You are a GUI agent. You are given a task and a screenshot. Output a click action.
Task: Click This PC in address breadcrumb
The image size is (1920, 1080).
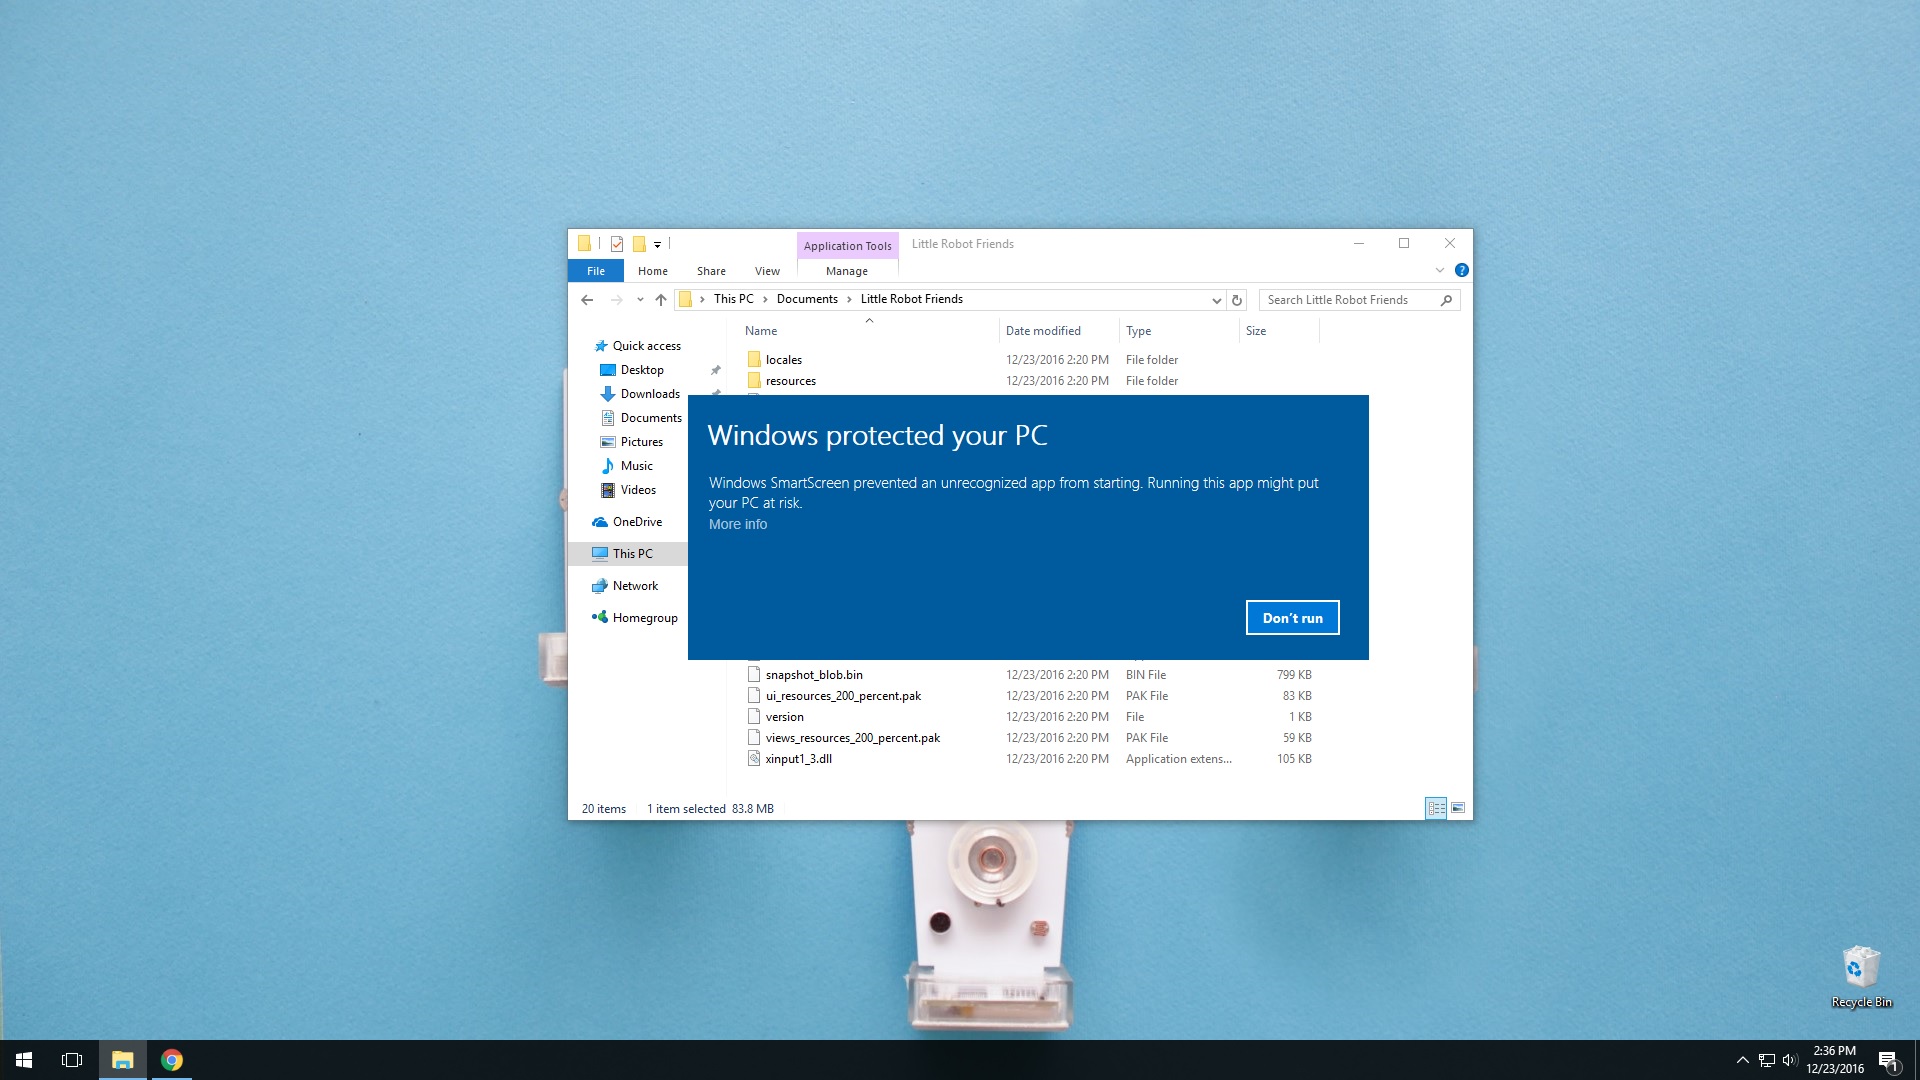[733, 299]
